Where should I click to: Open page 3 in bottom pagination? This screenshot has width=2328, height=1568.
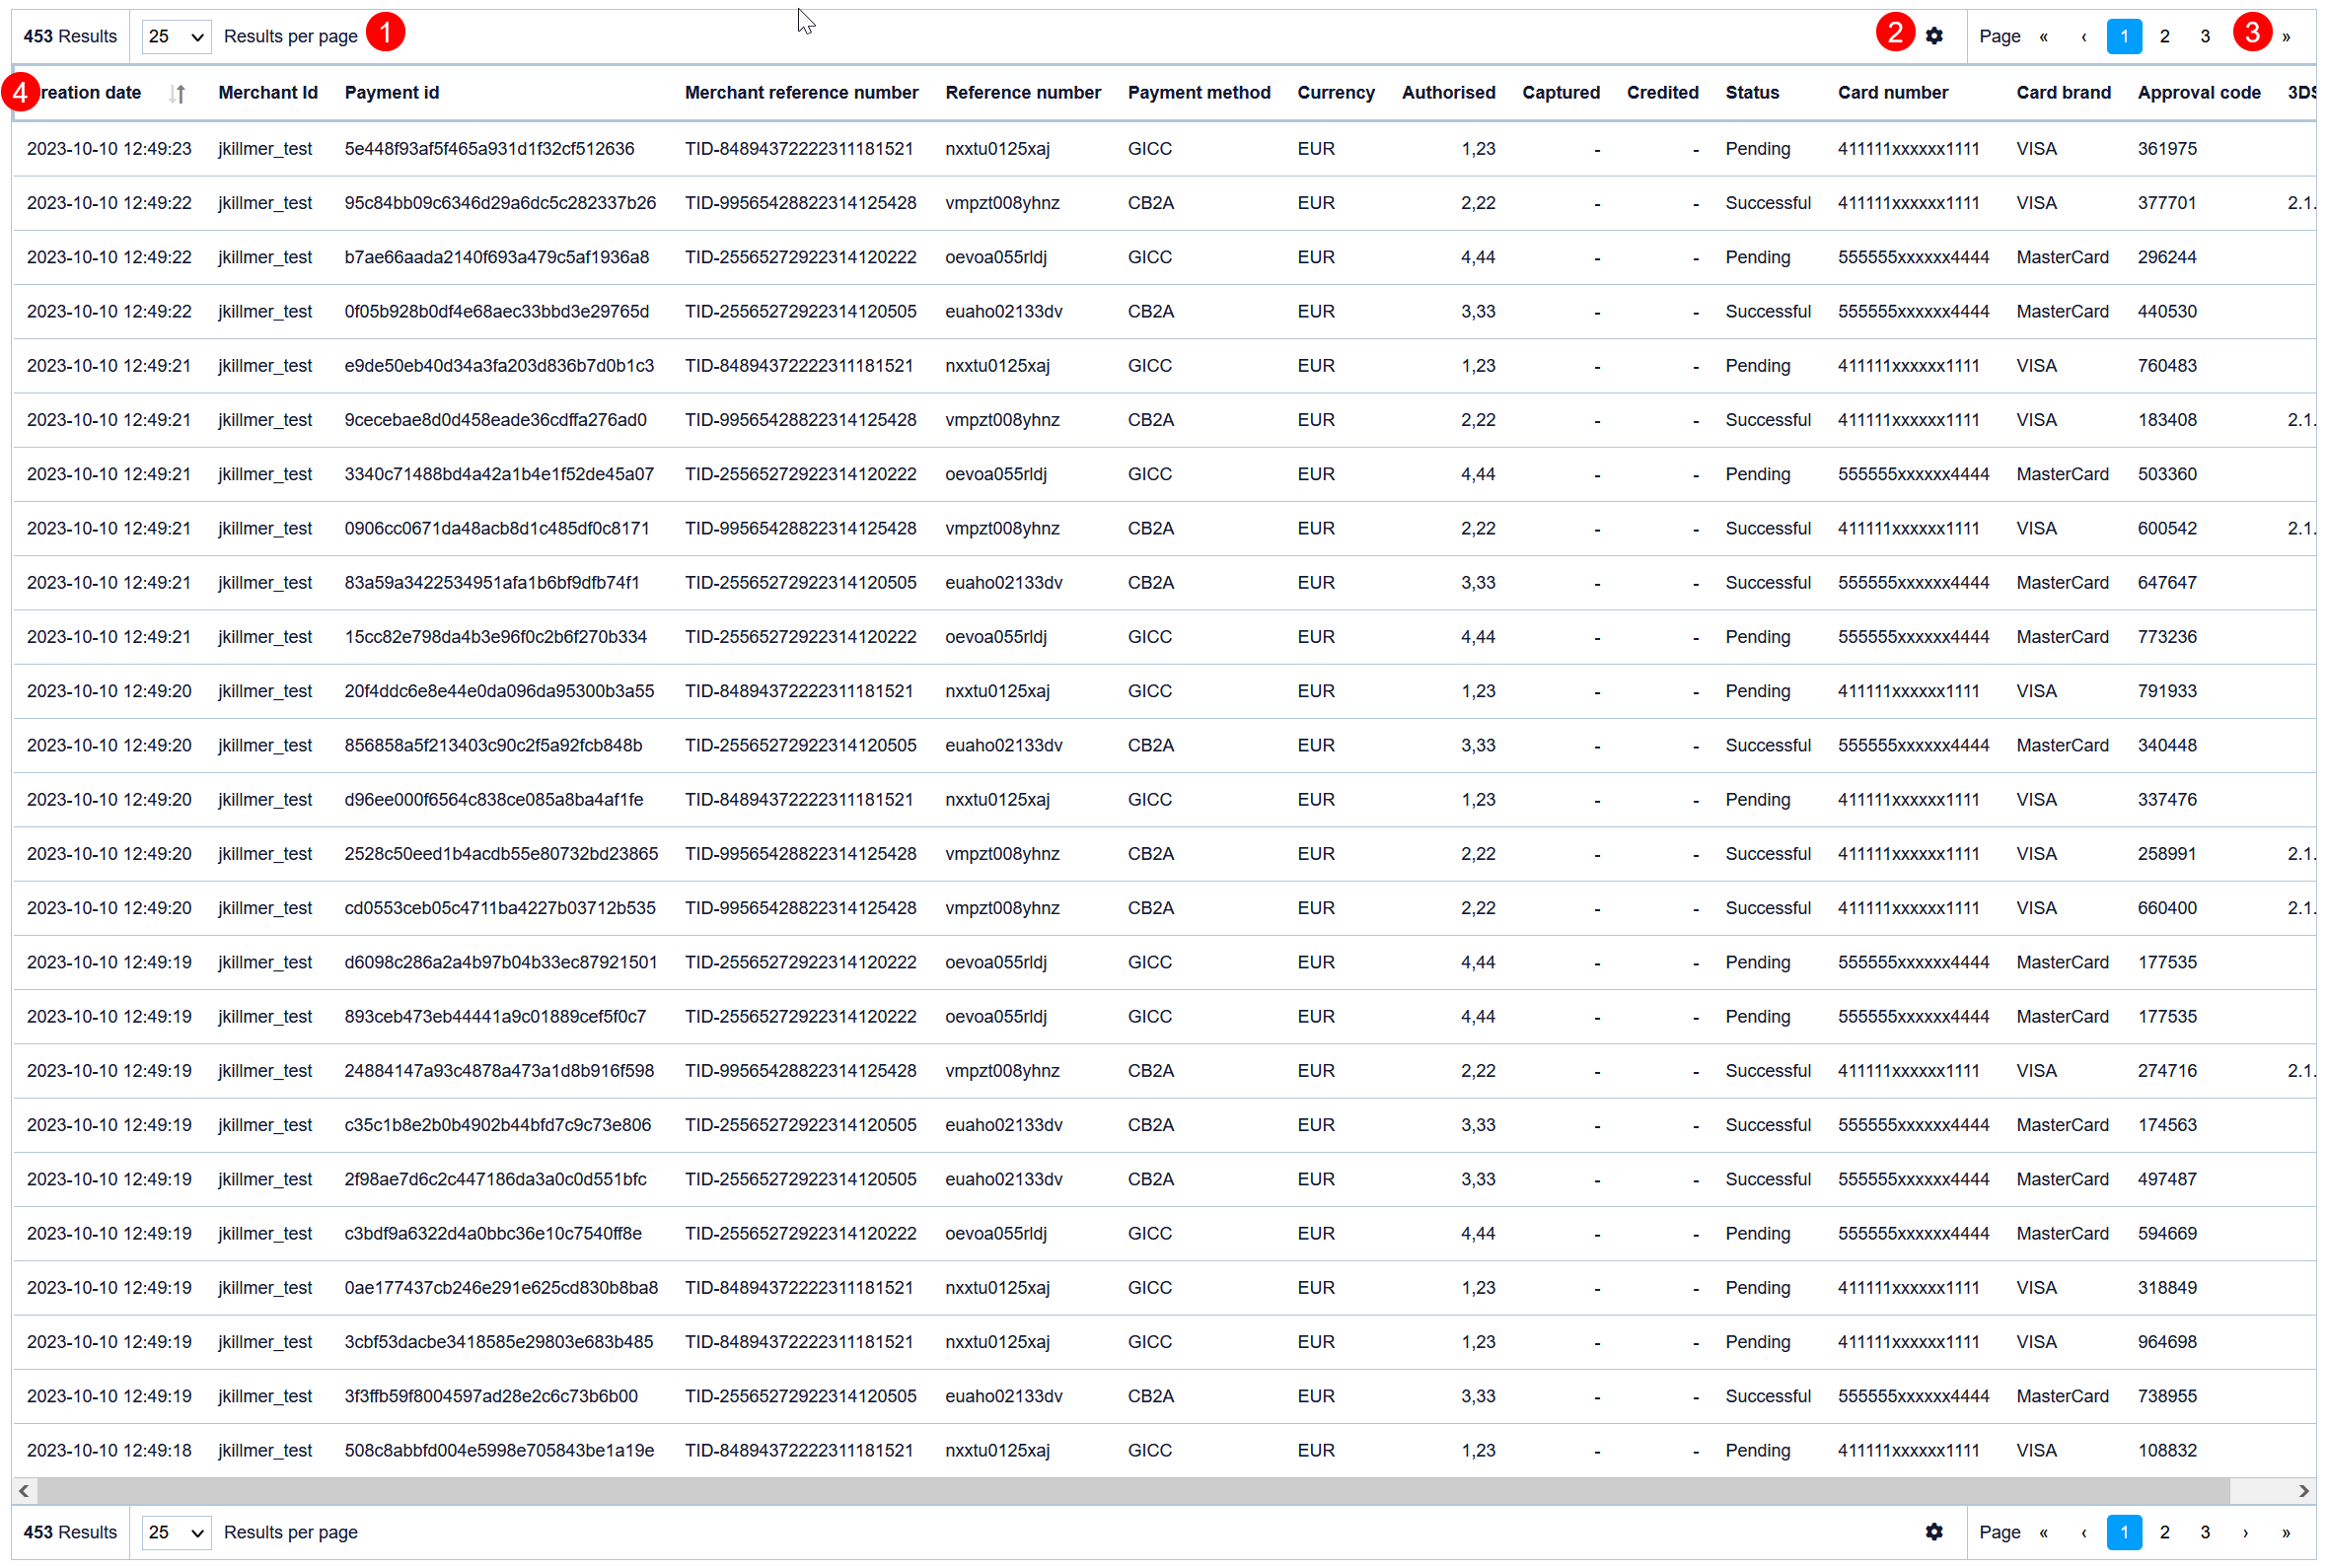click(2204, 1532)
